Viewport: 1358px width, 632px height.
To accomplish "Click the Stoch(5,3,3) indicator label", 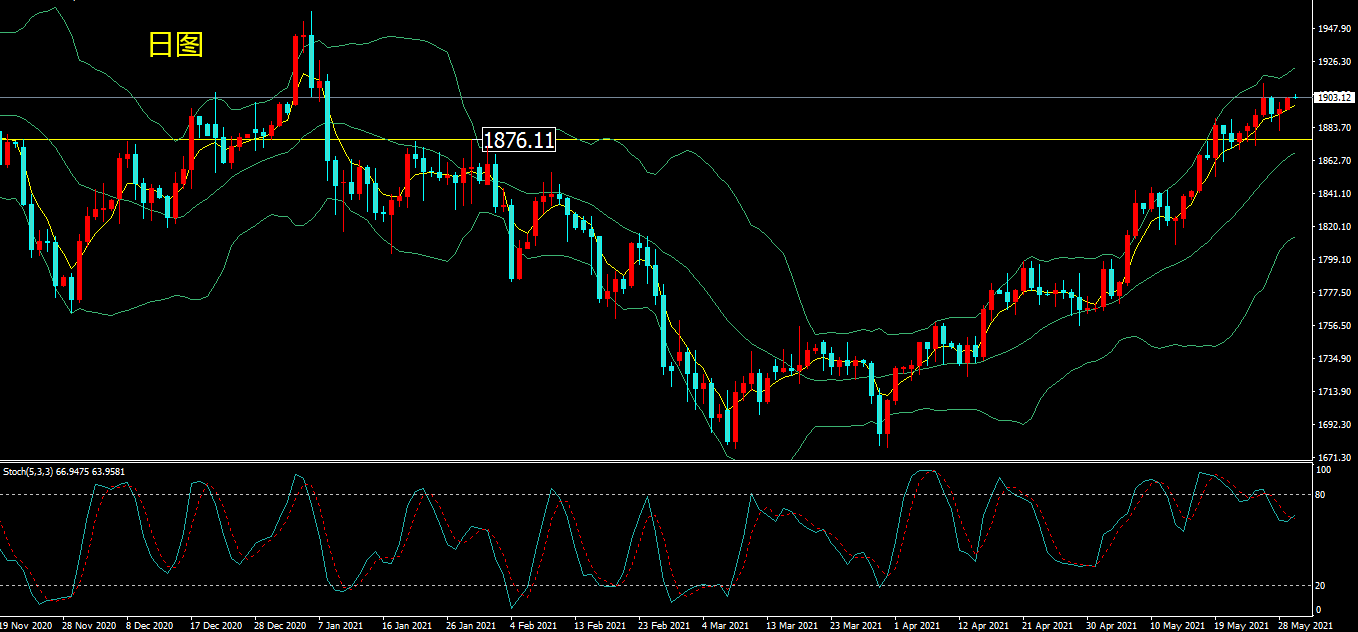I will (x=63, y=471).
